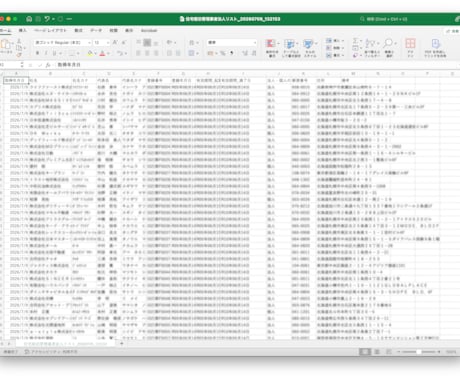Image resolution: width=460 pixels, height=380 pixels.
Task: Click Increase Decimal icon
Action: (245, 53)
